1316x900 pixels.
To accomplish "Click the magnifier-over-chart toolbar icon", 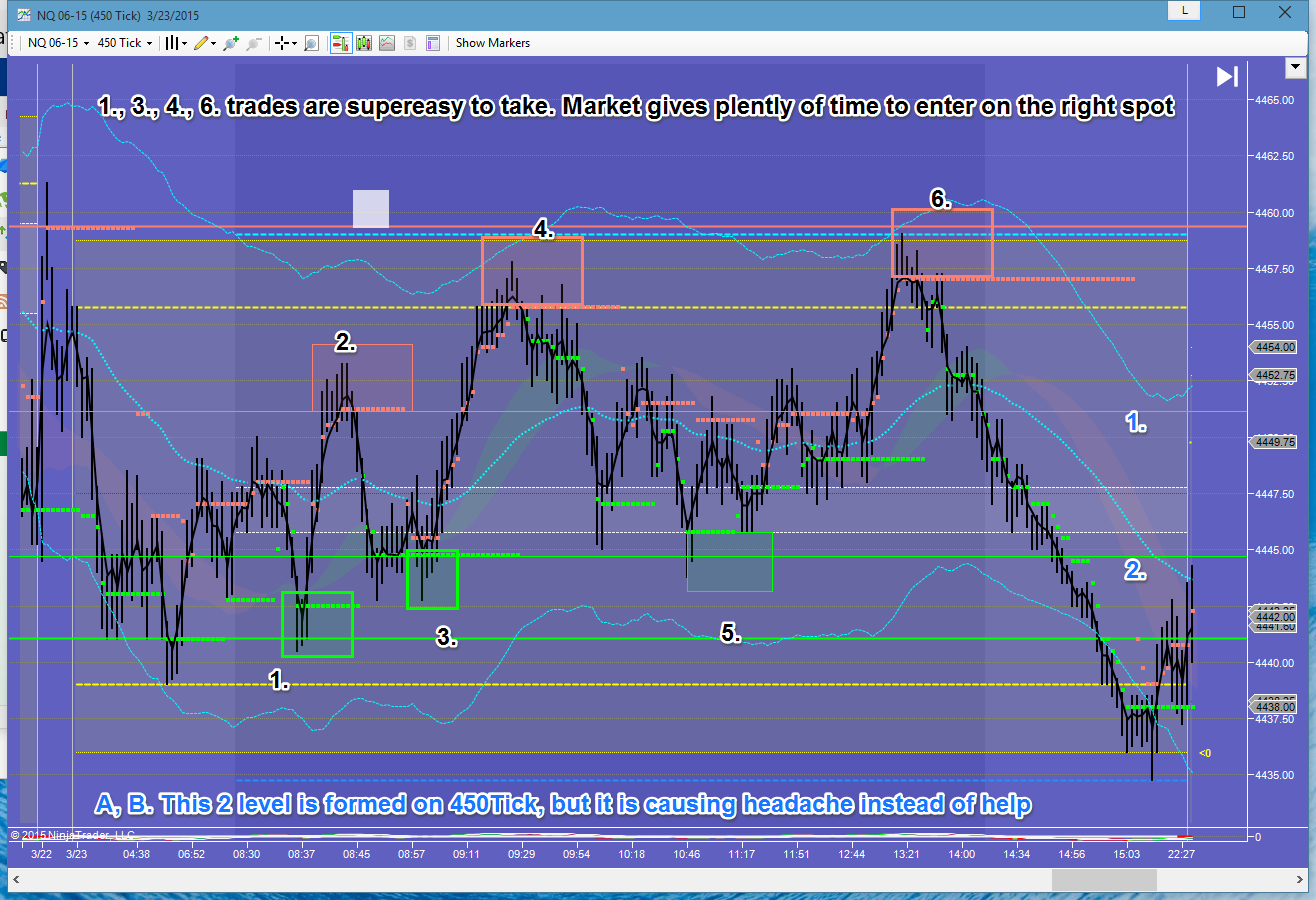I will (311, 43).
